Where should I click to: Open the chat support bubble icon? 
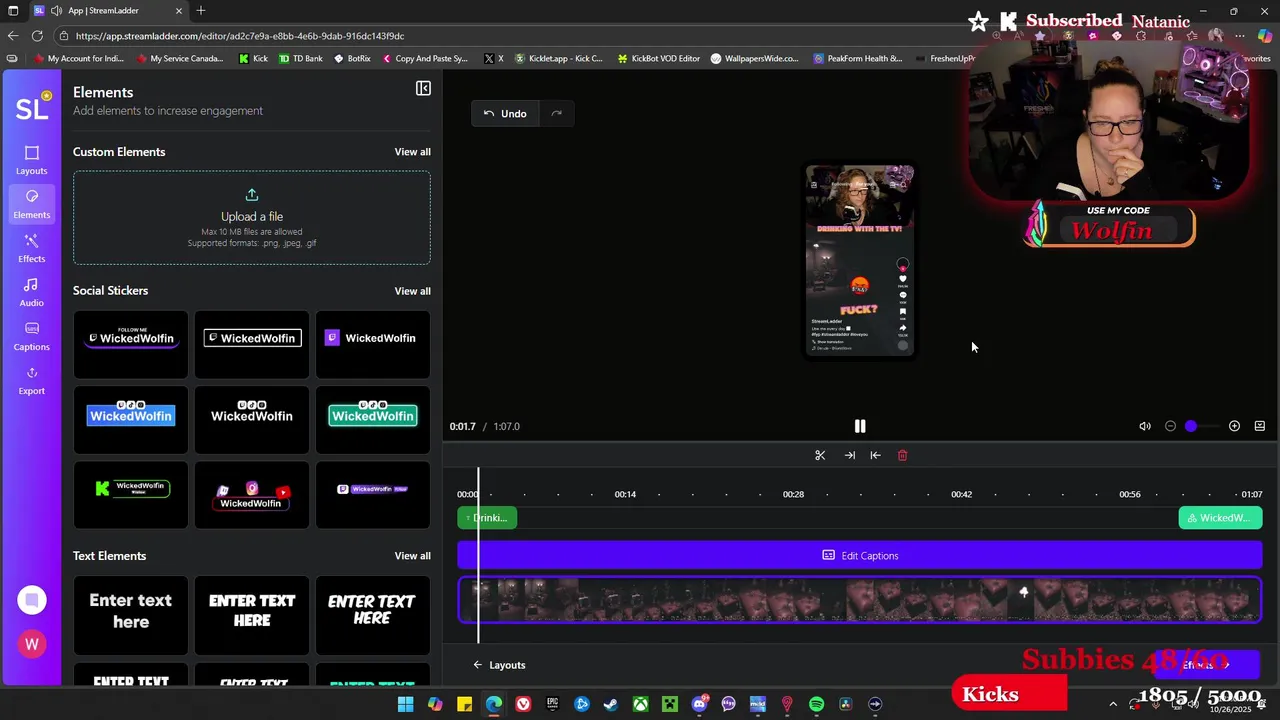point(32,600)
